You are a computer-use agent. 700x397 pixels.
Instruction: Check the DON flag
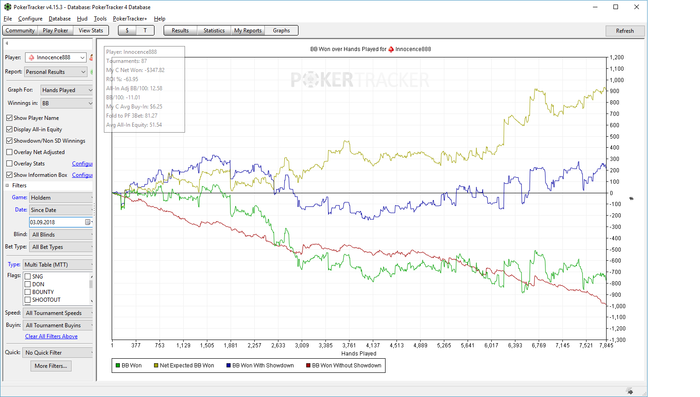pyautogui.click(x=28, y=284)
